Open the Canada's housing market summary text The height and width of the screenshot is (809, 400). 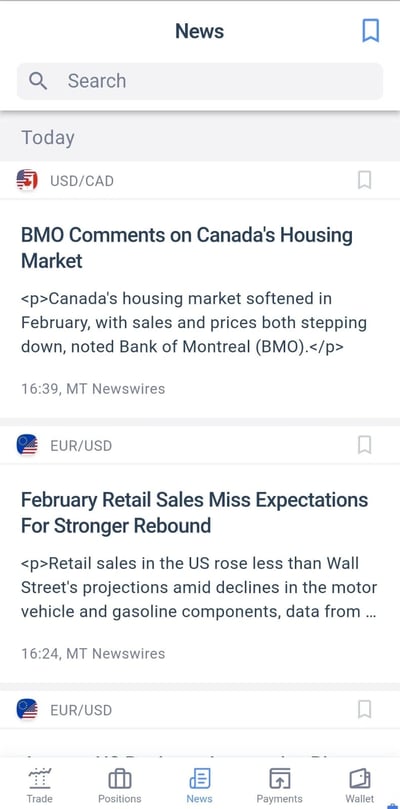click(194, 322)
